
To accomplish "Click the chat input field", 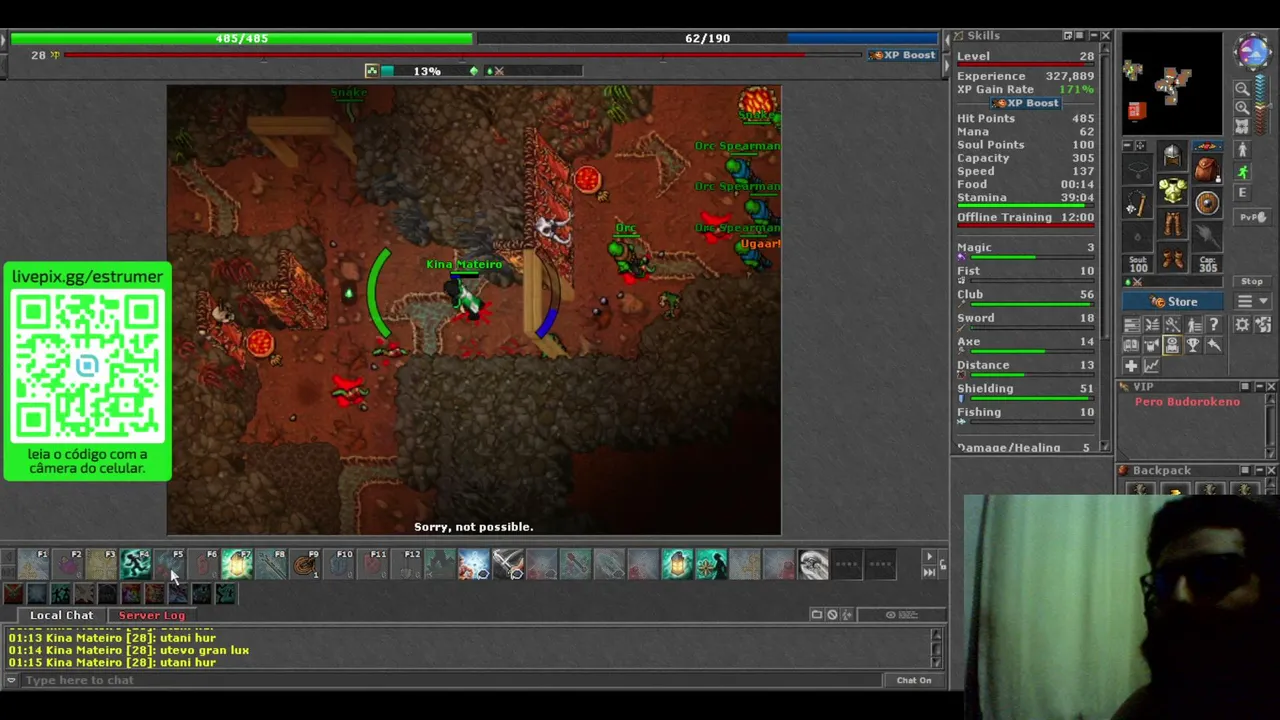I will (450, 680).
